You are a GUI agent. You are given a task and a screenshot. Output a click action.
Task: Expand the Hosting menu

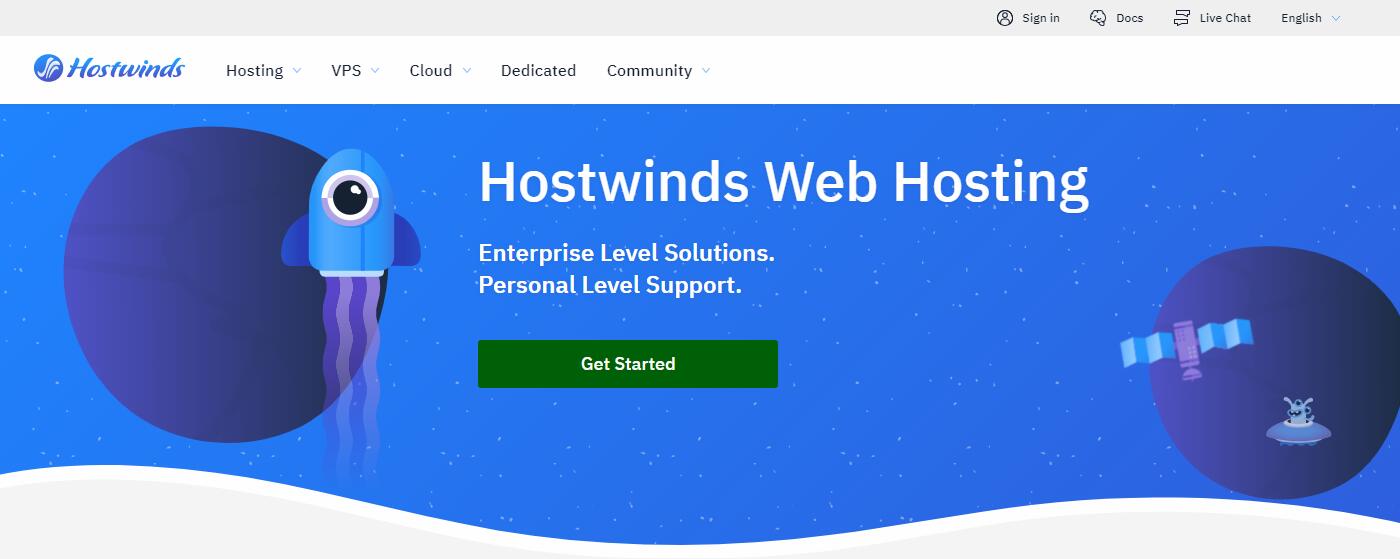click(x=263, y=70)
